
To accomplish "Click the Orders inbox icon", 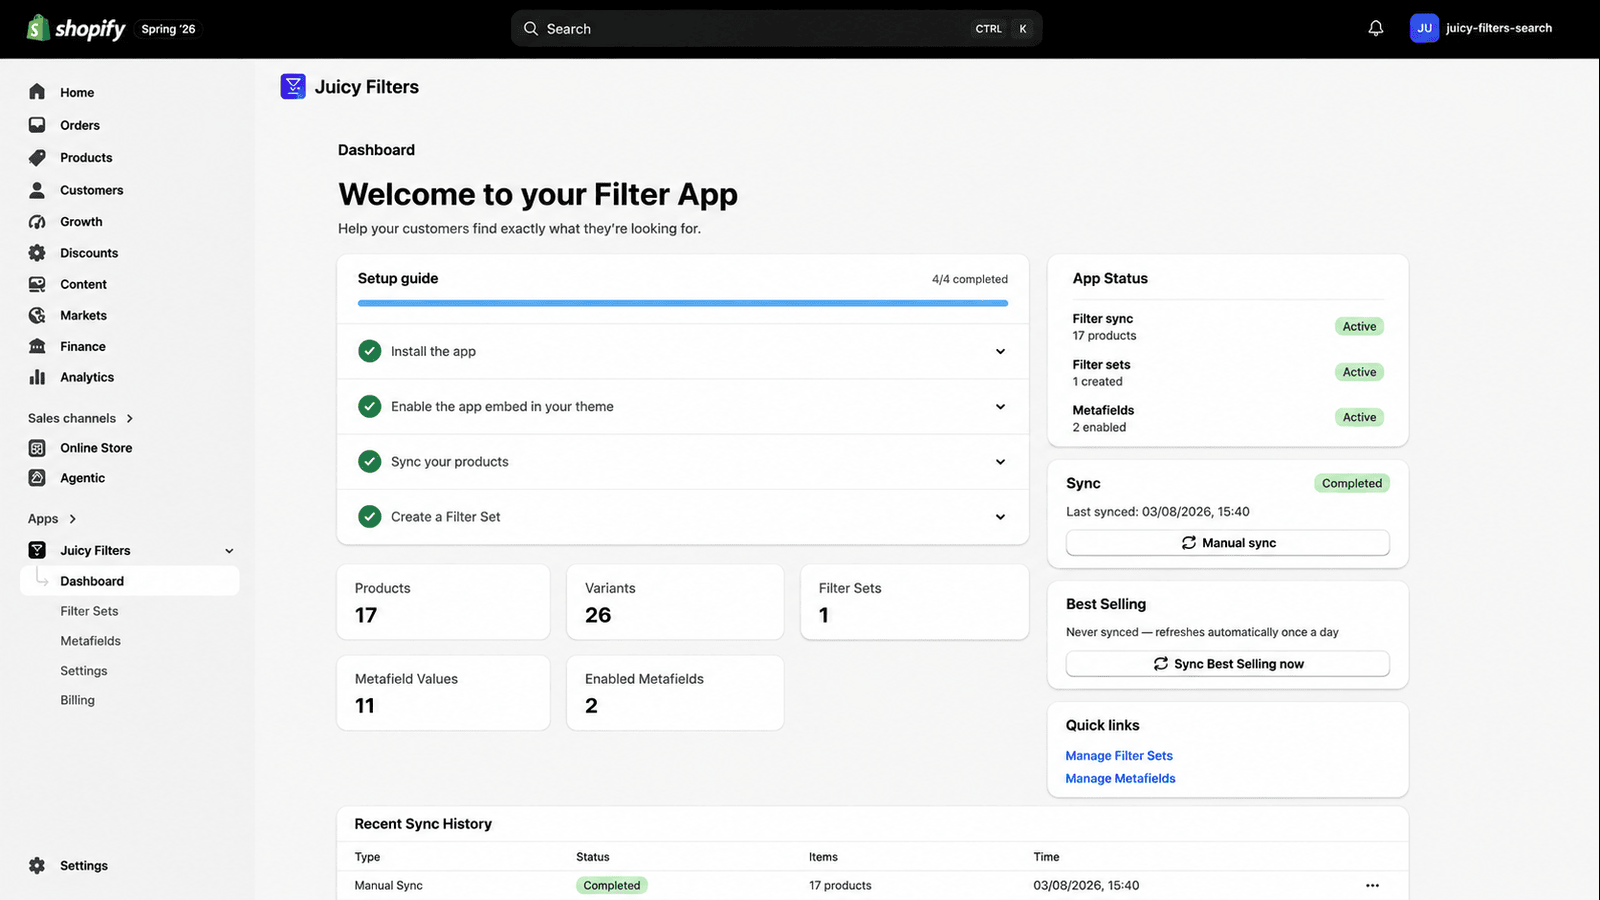I will (x=37, y=125).
